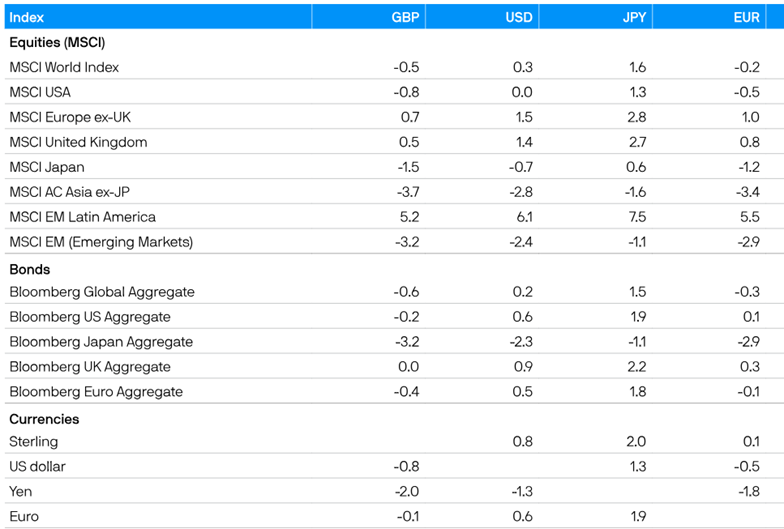Click the USD column header
Image resolution: width=784 pixels, height=529 pixels.
point(519,17)
